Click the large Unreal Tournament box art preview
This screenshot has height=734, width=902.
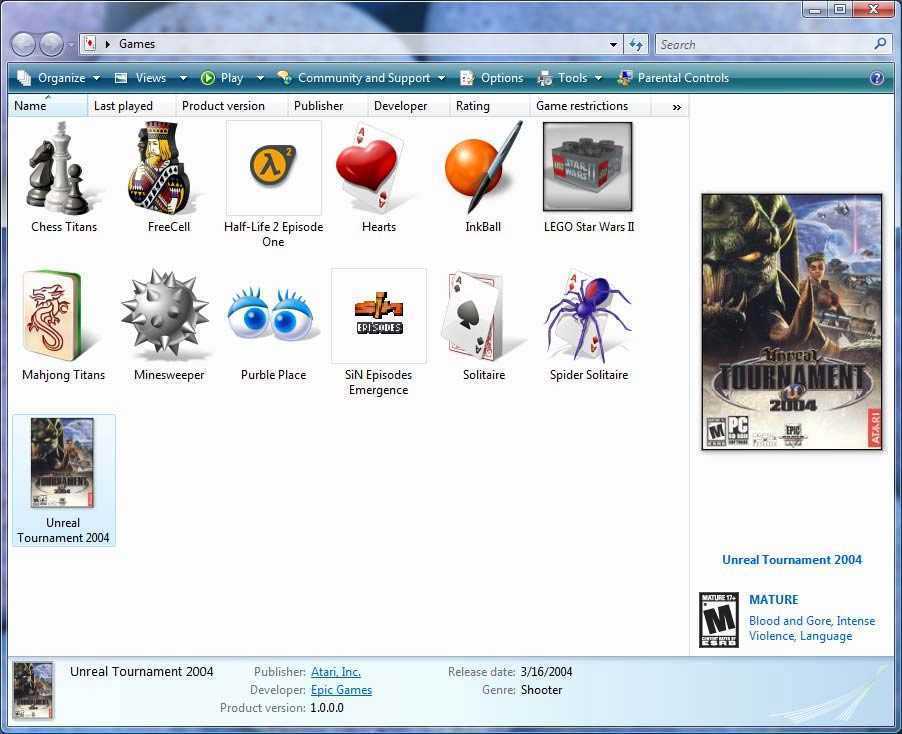792,322
